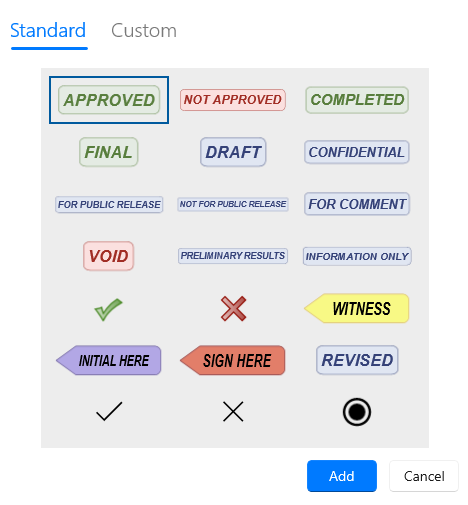Screen dimensions: 468x505
Task: Pick the orange SIGN HERE stamp
Action: pyautogui.click(x=233, y=360)
